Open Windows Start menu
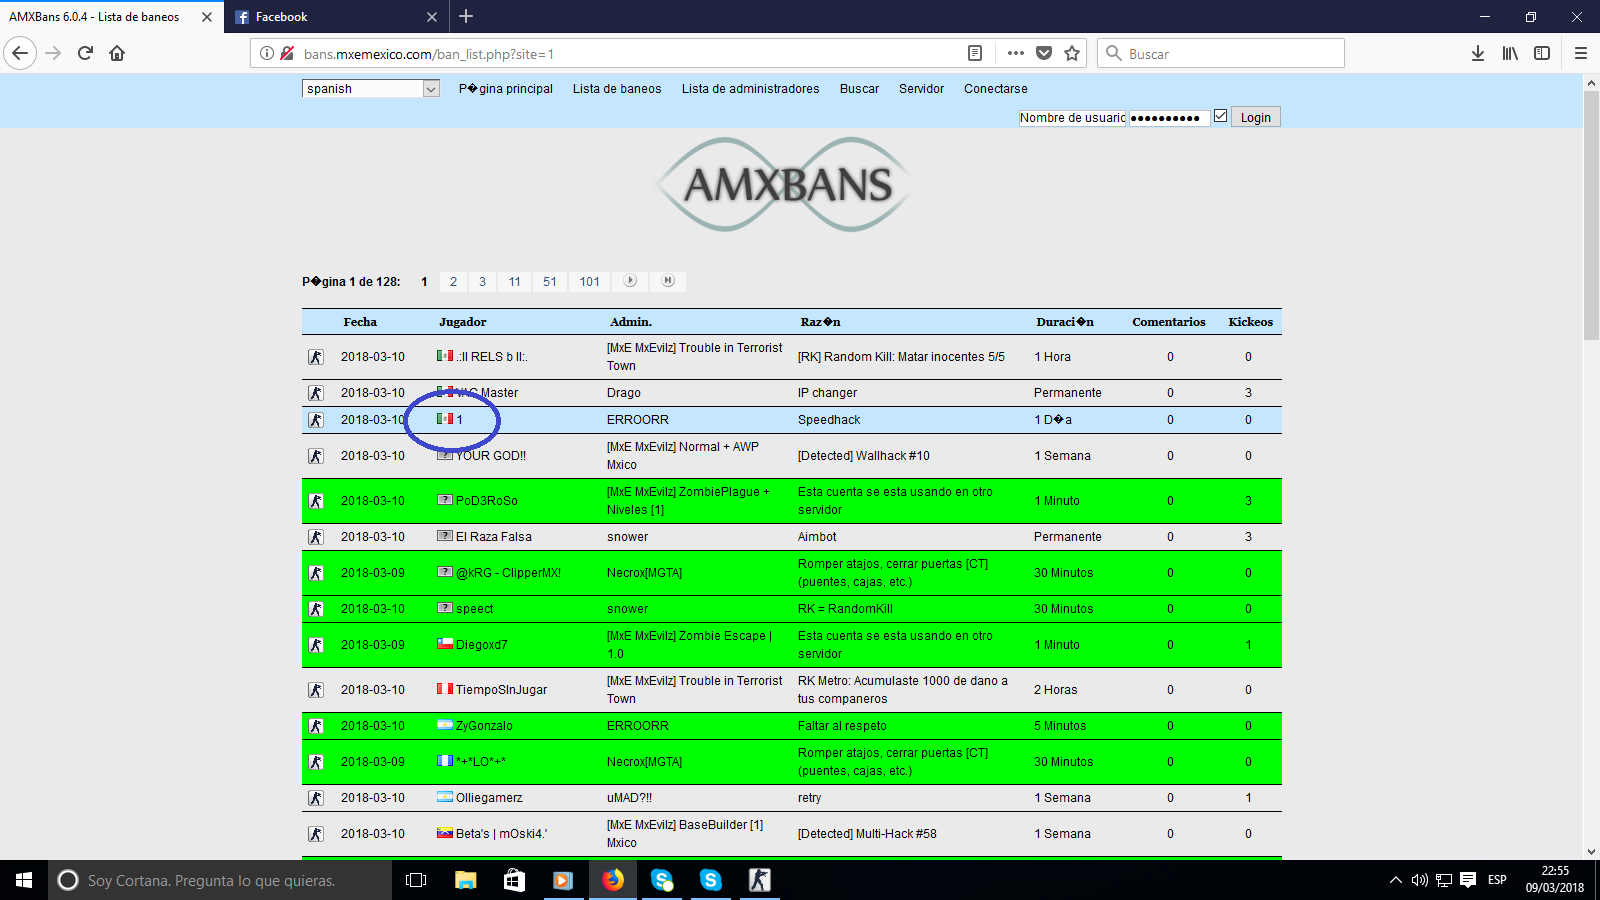Screen dimensions: 1600x900 click(24, 880)
